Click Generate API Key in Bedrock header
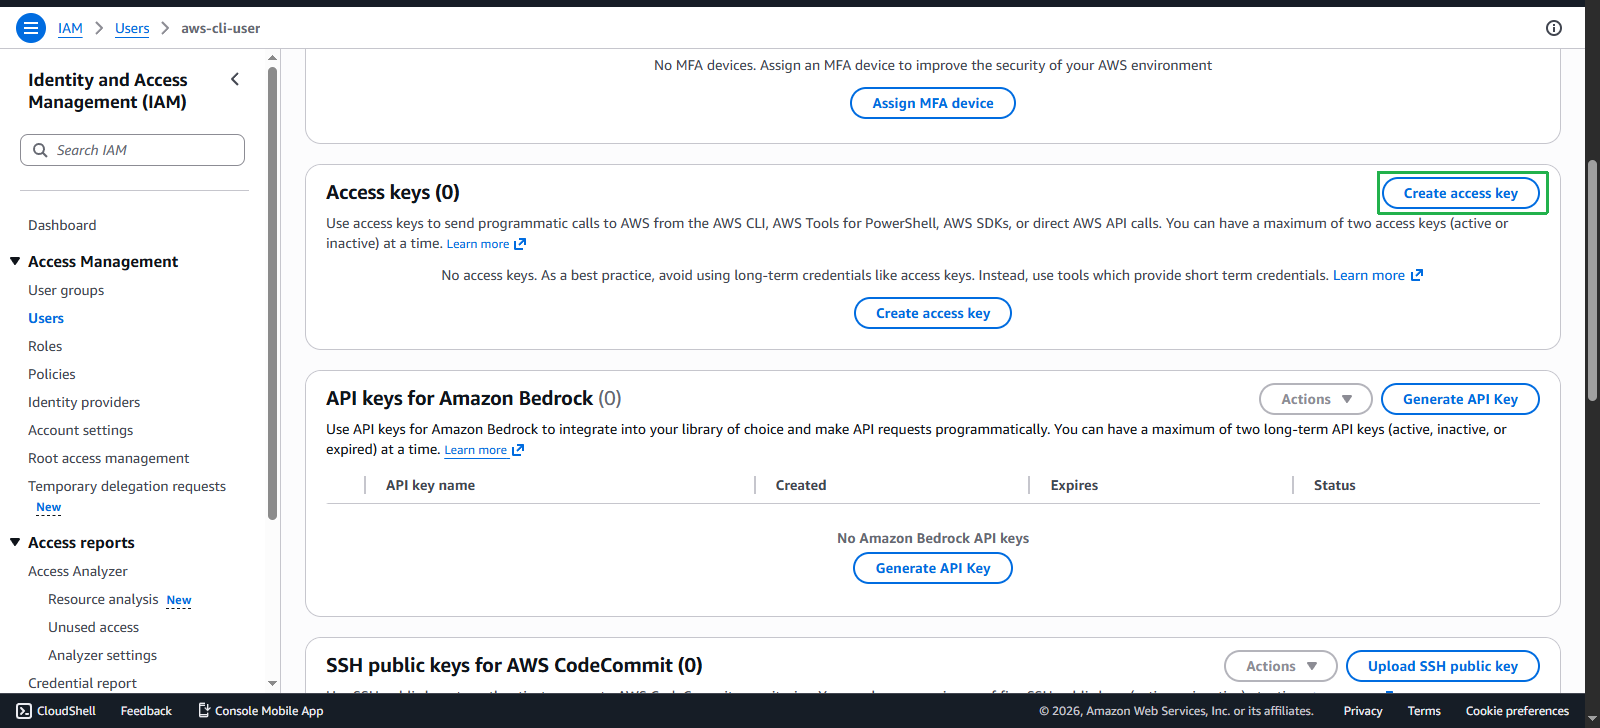 tap(1460, 399)
